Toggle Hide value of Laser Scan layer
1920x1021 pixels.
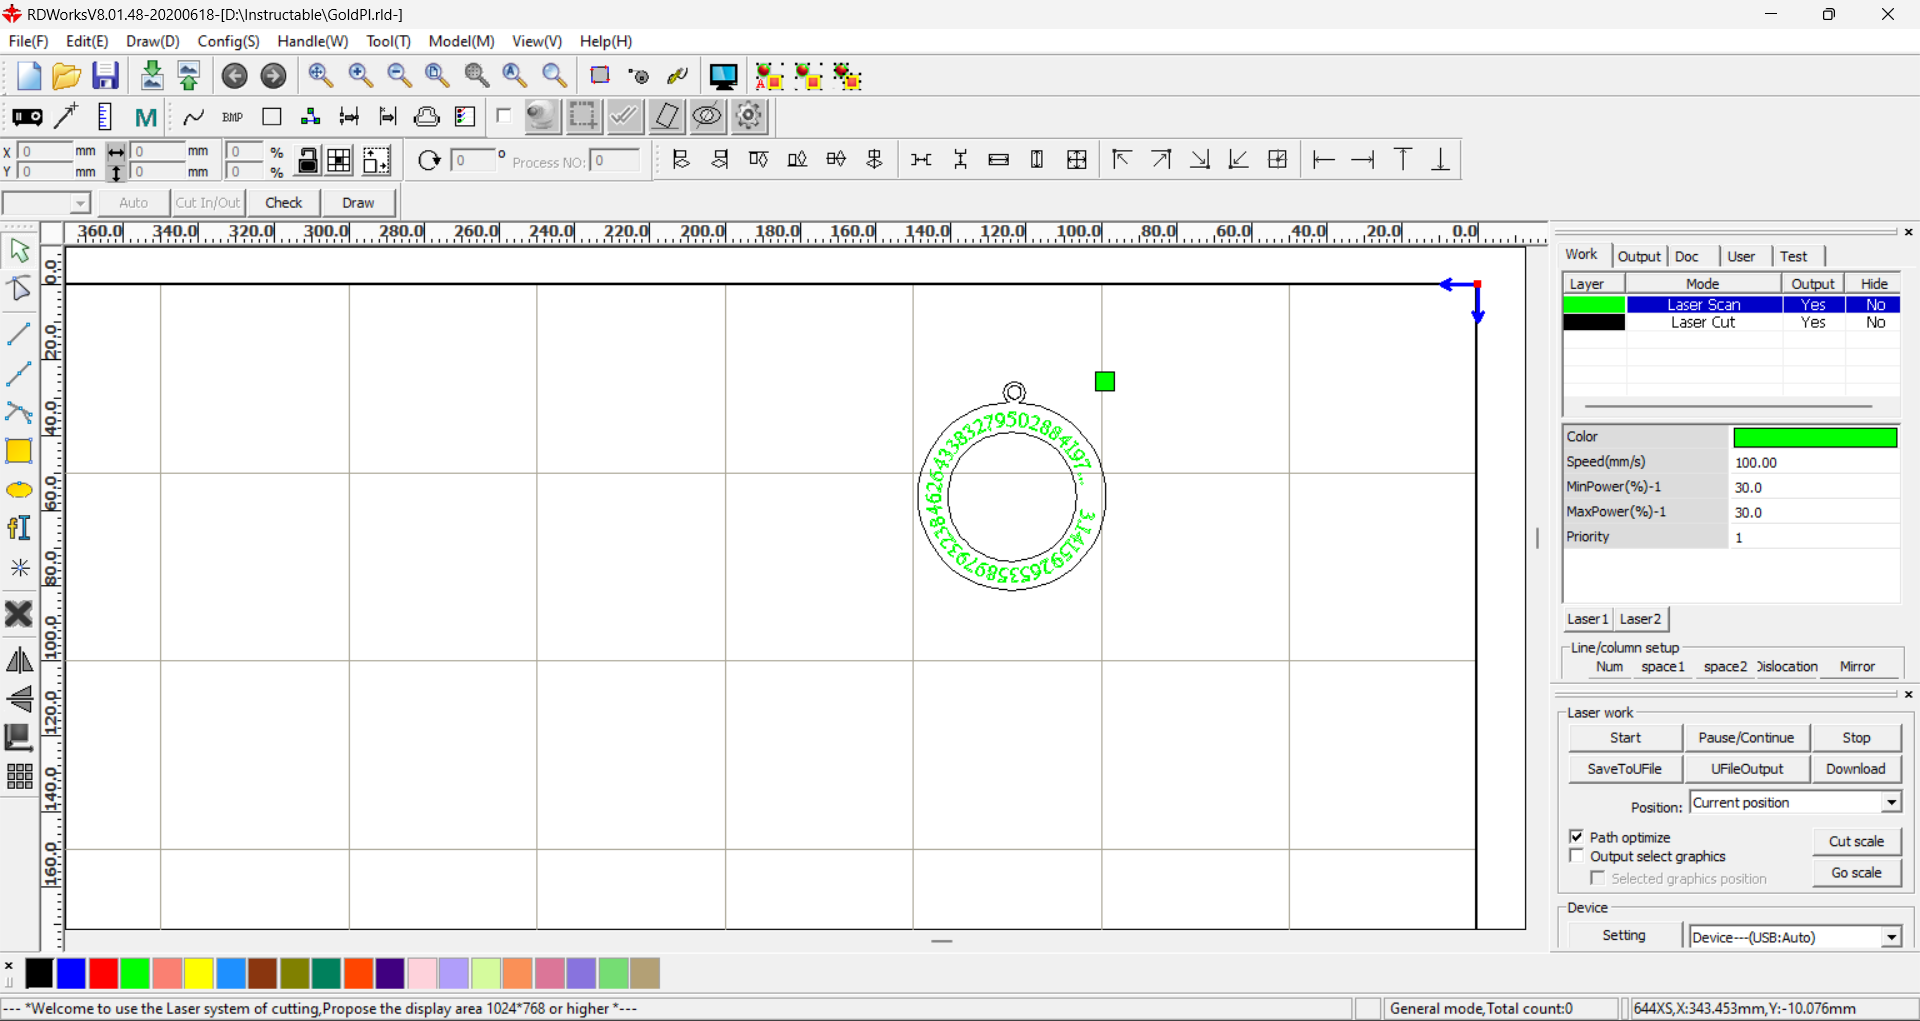(x=1874, y=305)
